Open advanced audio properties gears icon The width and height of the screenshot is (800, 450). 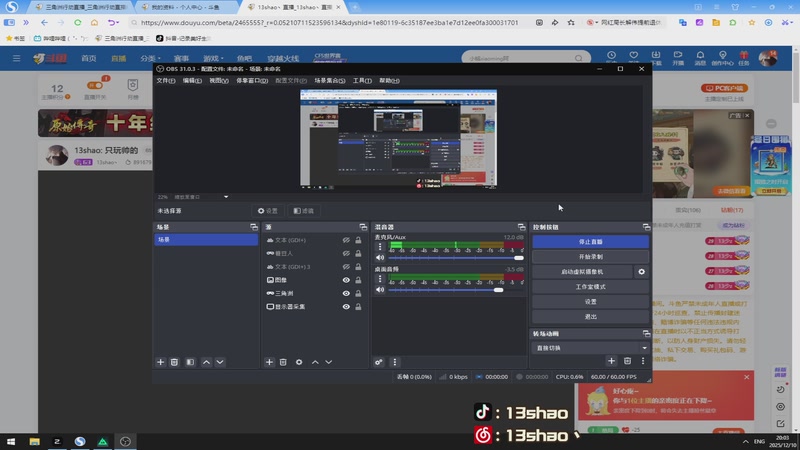tap(379, 362)
